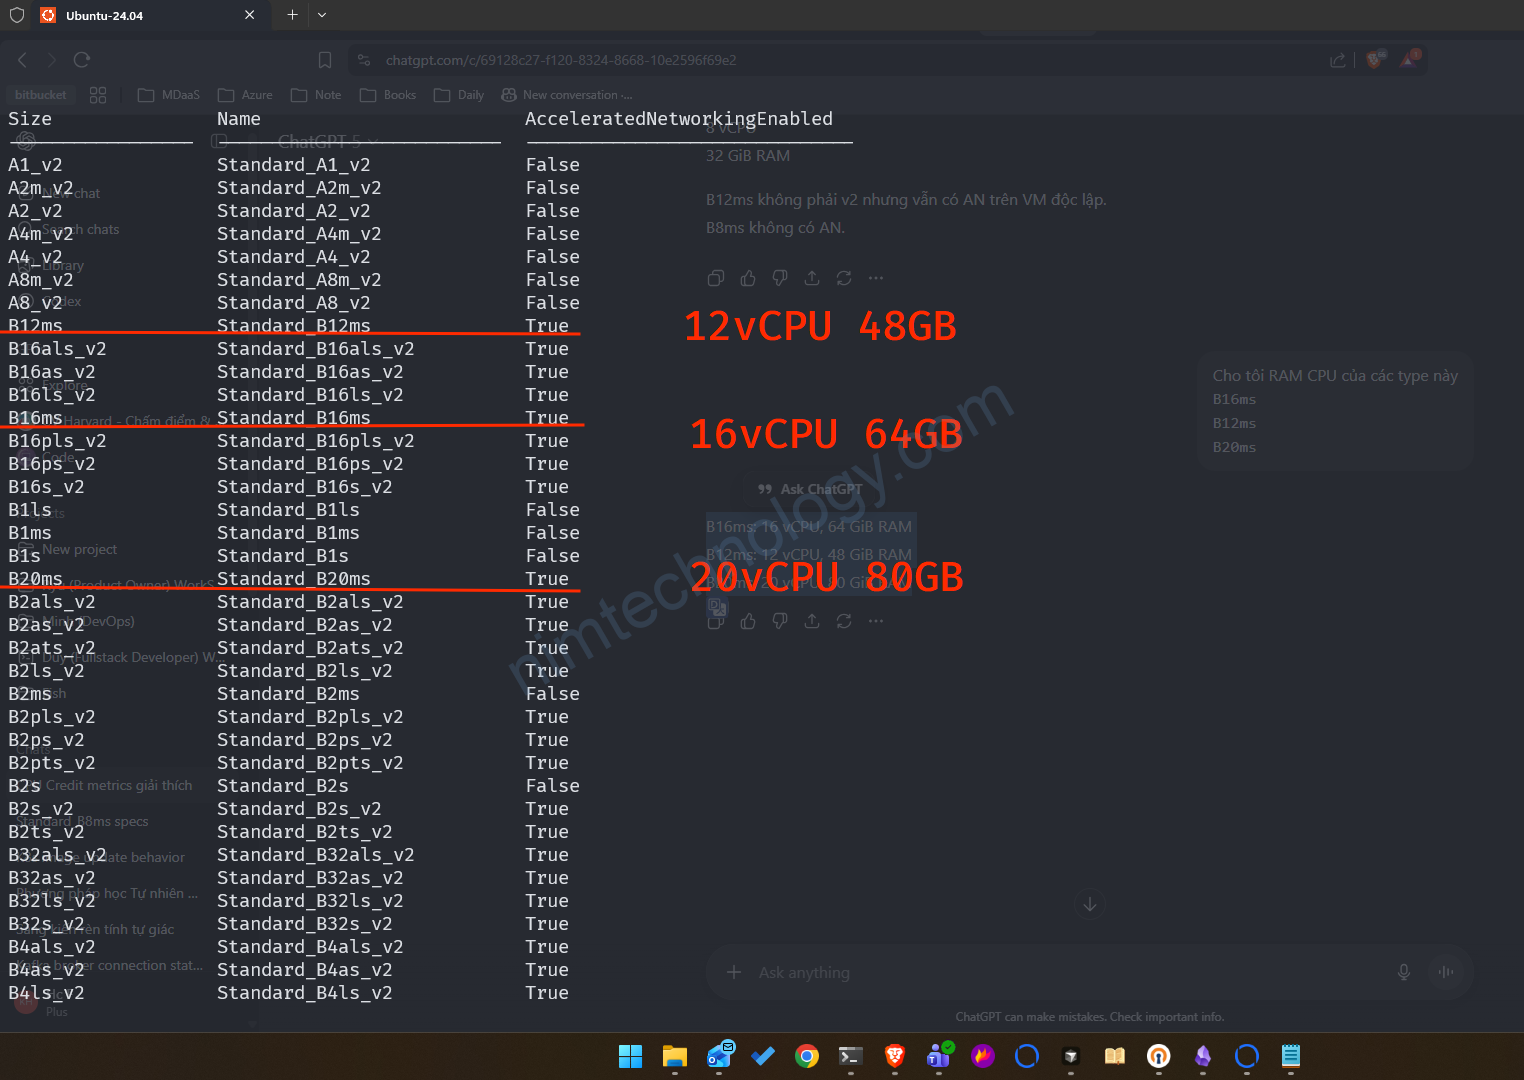Image resolution: width=1524 pixels, height=1080 pixels.
Task: Open Brave browser from the taskbar
Action: tap(895, 1056)
